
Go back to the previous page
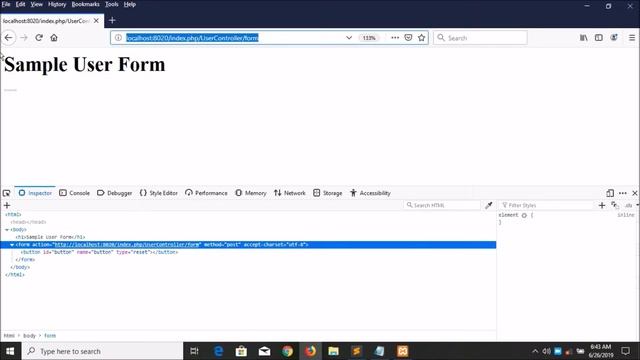pyautogui.click(x=9, y=38)
